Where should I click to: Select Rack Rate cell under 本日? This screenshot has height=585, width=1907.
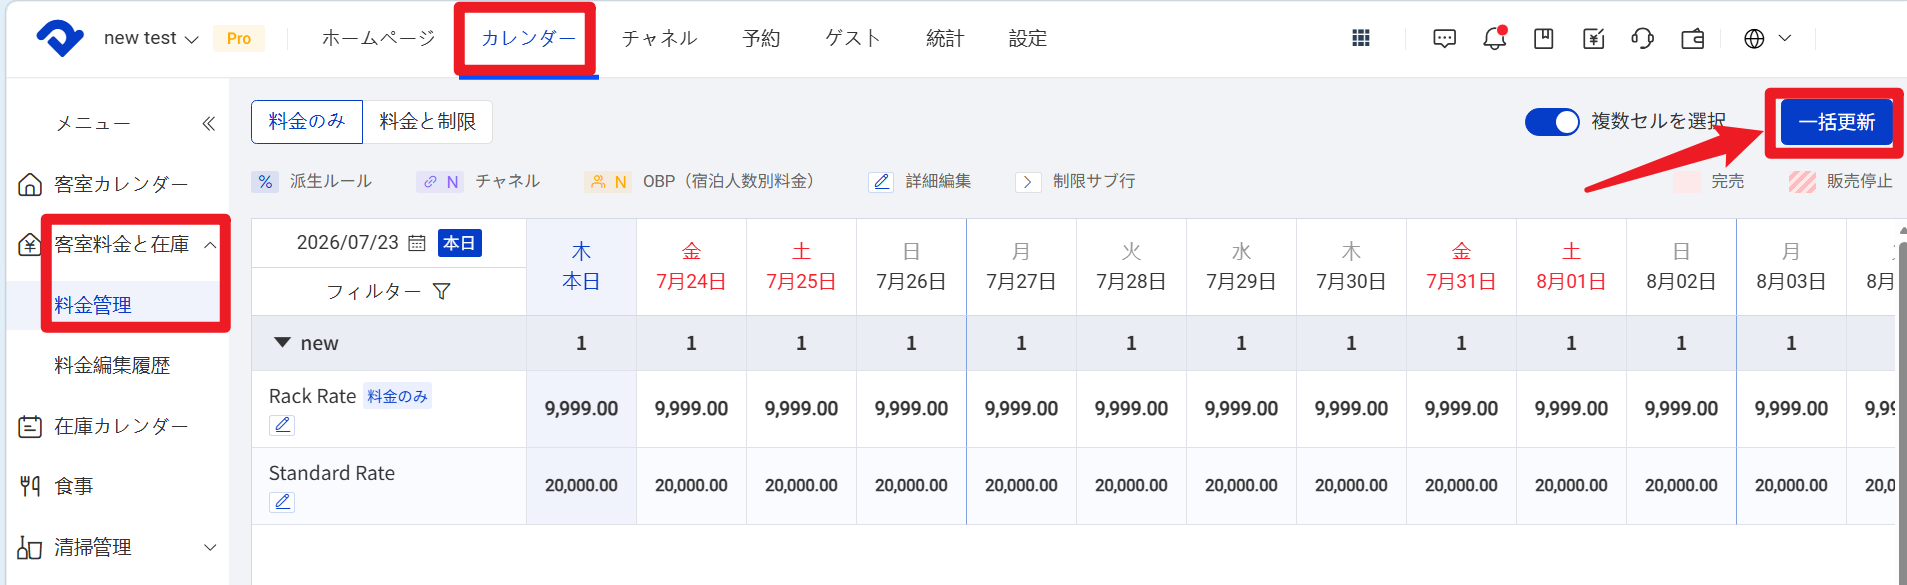(x=581, y=409)
